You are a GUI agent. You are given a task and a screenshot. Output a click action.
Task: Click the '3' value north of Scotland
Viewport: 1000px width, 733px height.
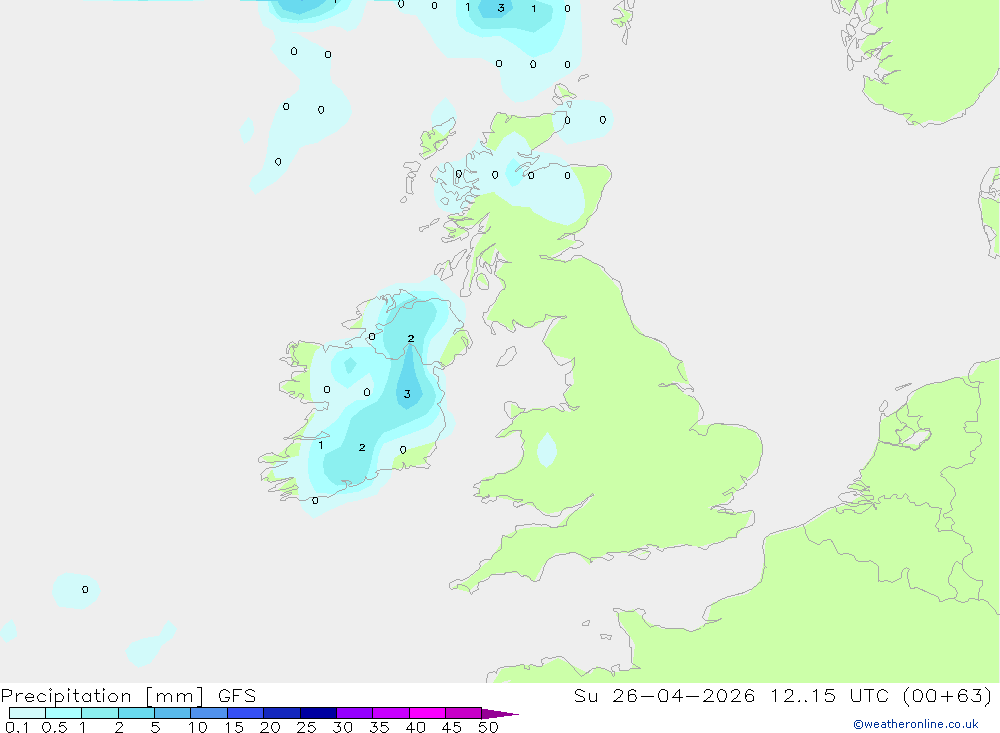pos(501,8)
